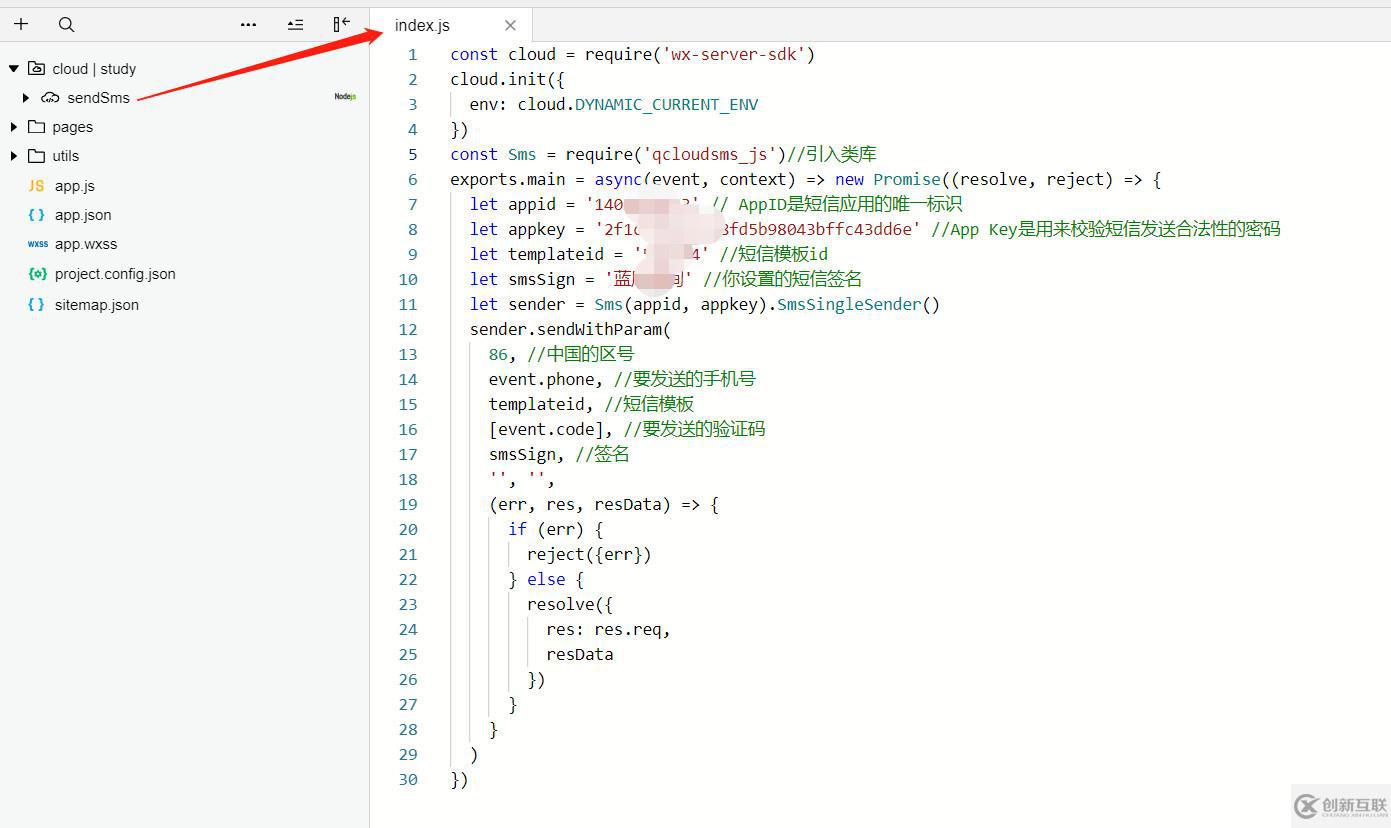Click the braces icon beside app.json
Image resolution: width=1391 pixels, height=828 pixels.
point(36,214)
